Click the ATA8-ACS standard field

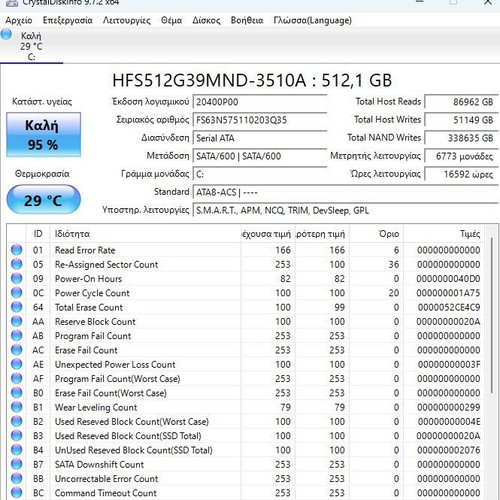tap(346, 192)
